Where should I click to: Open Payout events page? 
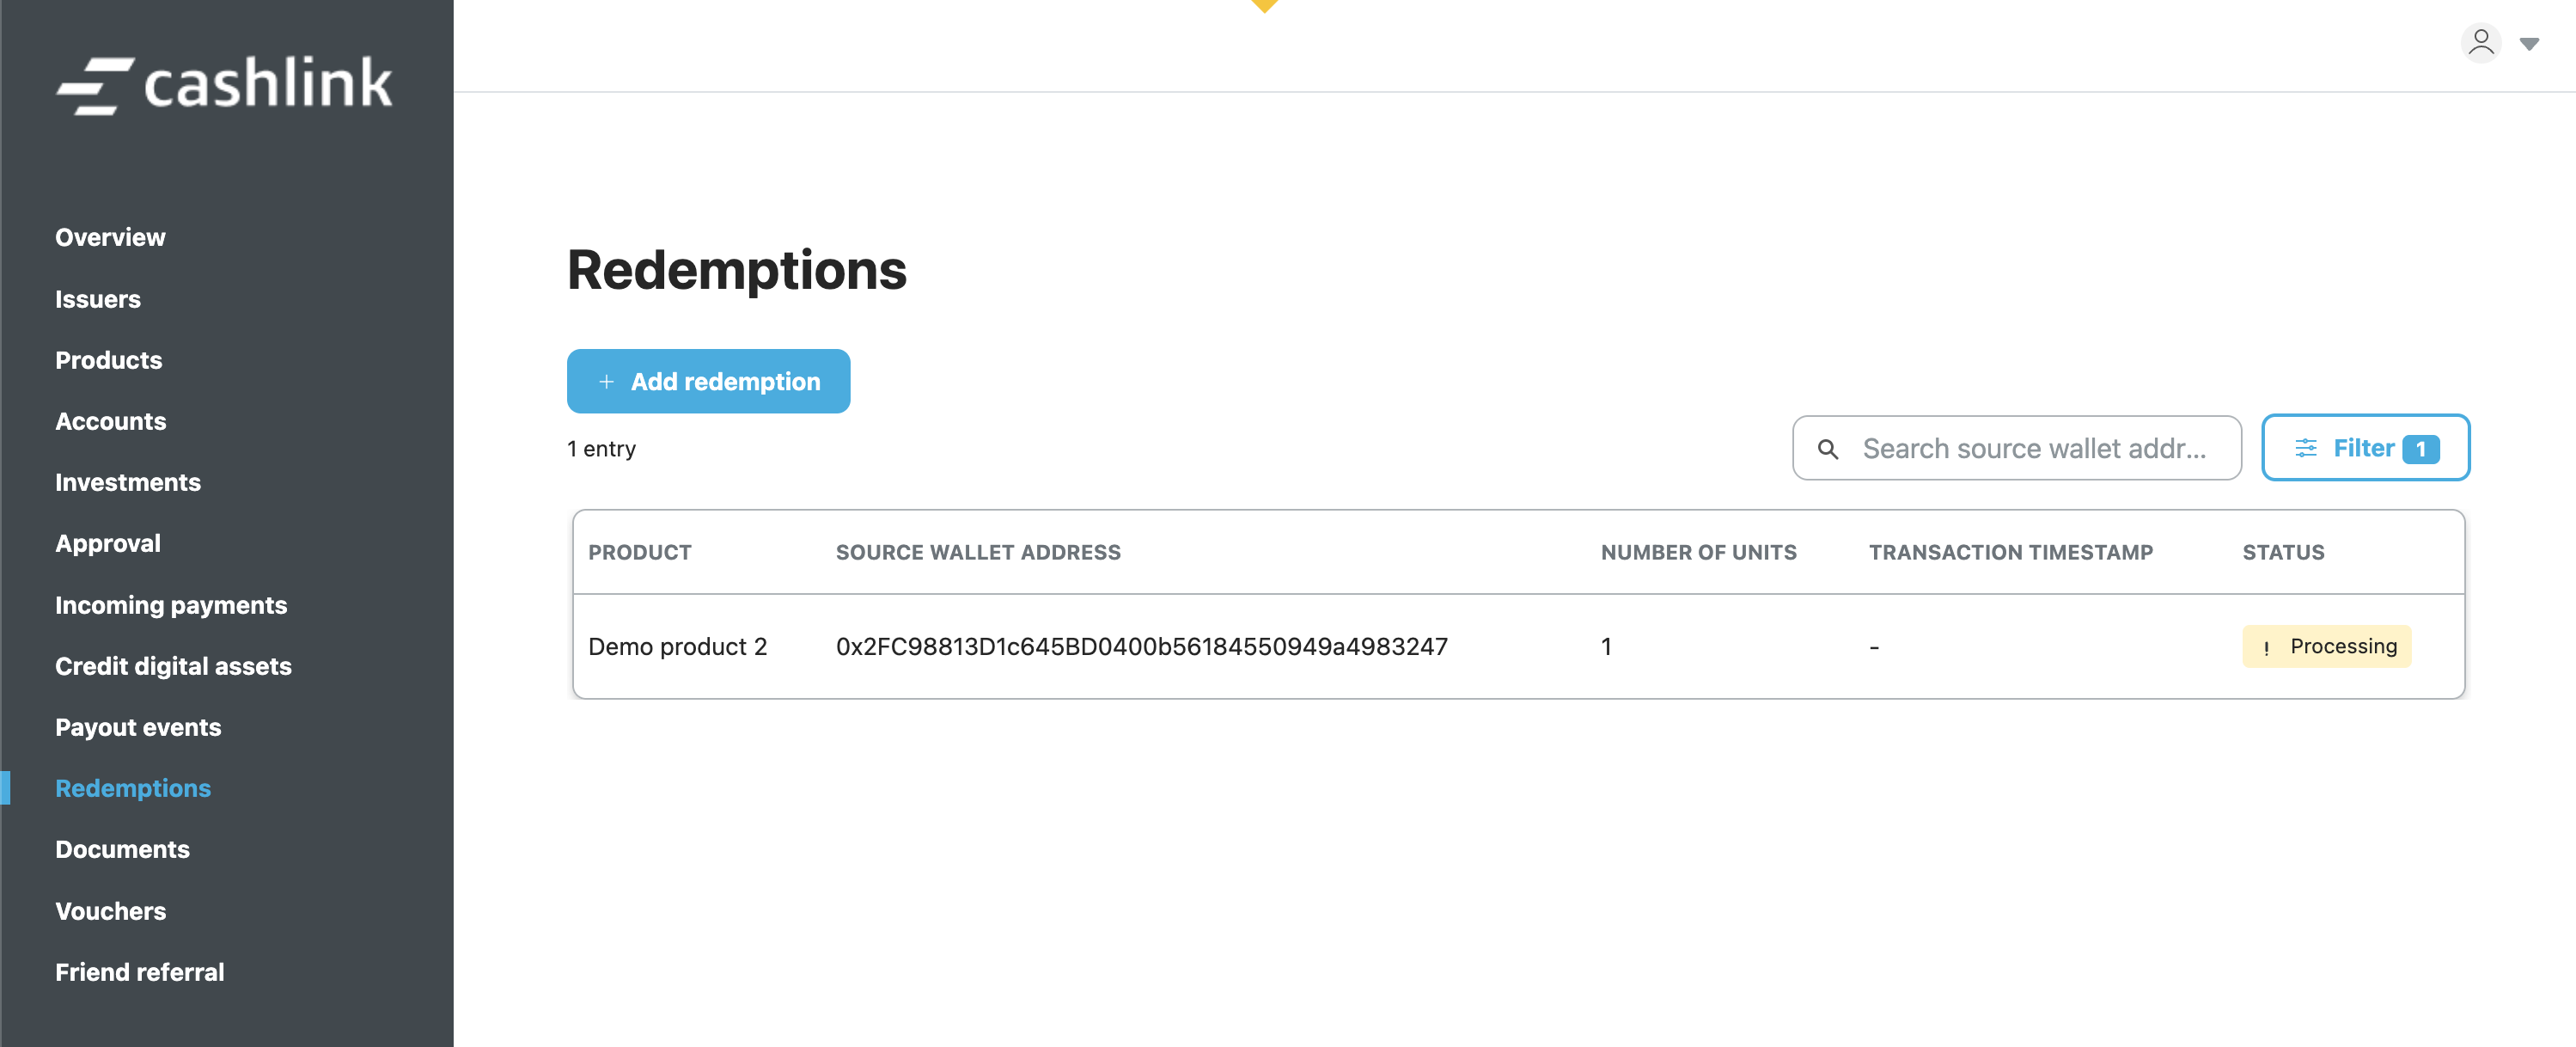tap(138, 727)
